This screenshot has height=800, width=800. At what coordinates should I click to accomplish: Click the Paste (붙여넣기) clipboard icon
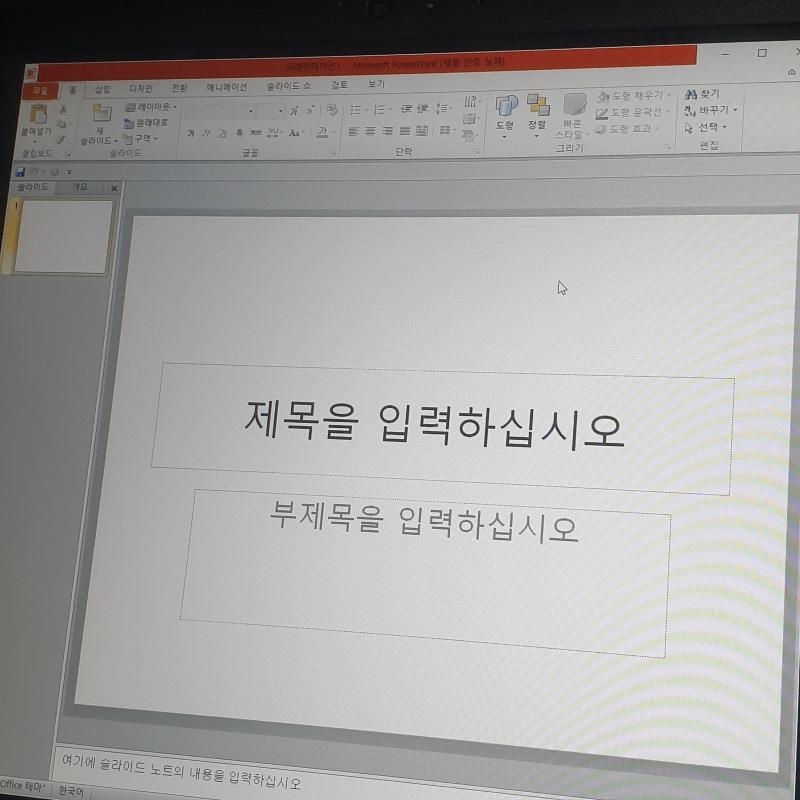[38, 114]
